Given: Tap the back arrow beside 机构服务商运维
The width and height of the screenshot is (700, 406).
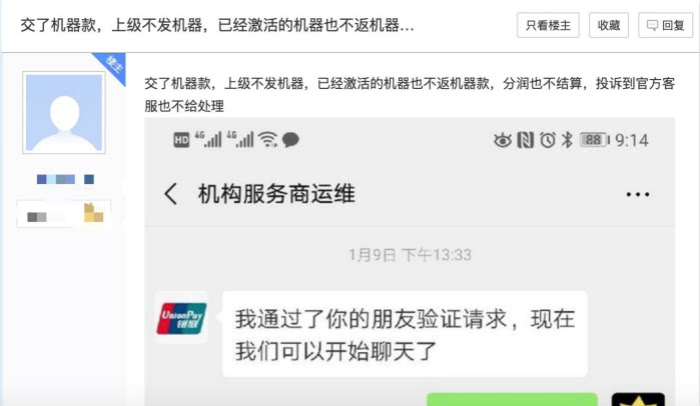Looking at the screenshot, I should [x=171, y=194].
